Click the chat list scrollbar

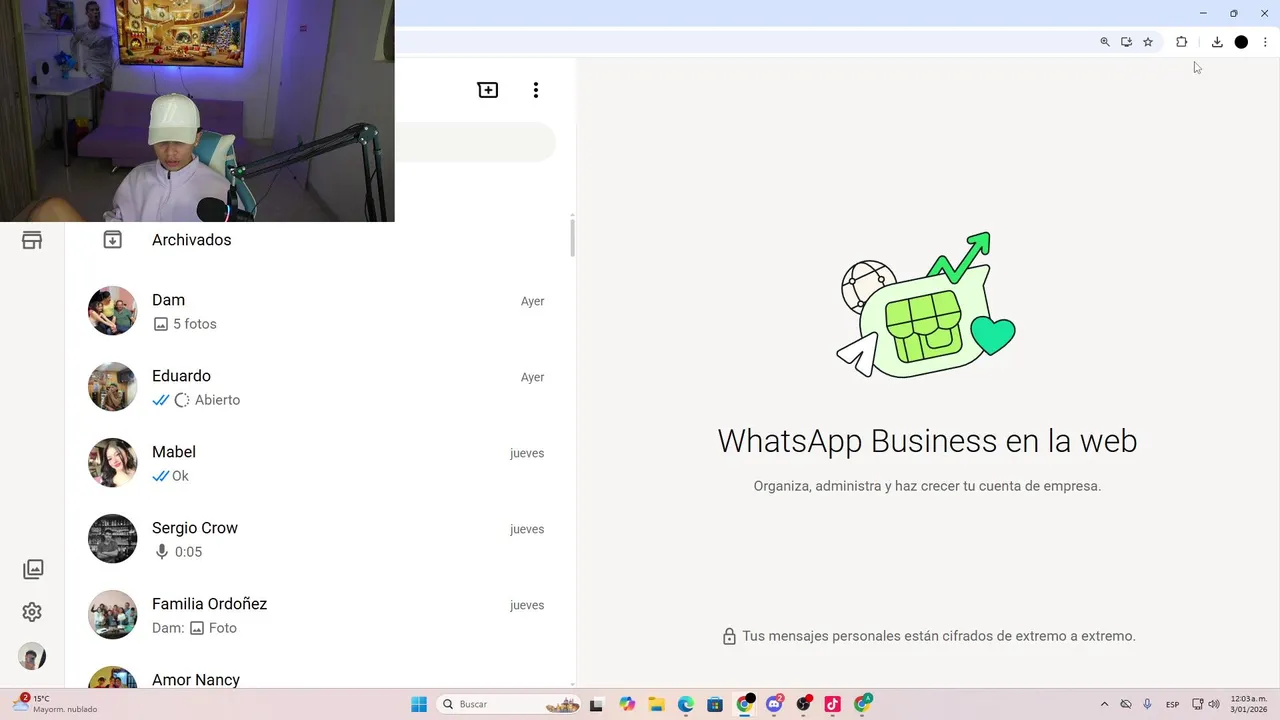[x=572, y=237]
